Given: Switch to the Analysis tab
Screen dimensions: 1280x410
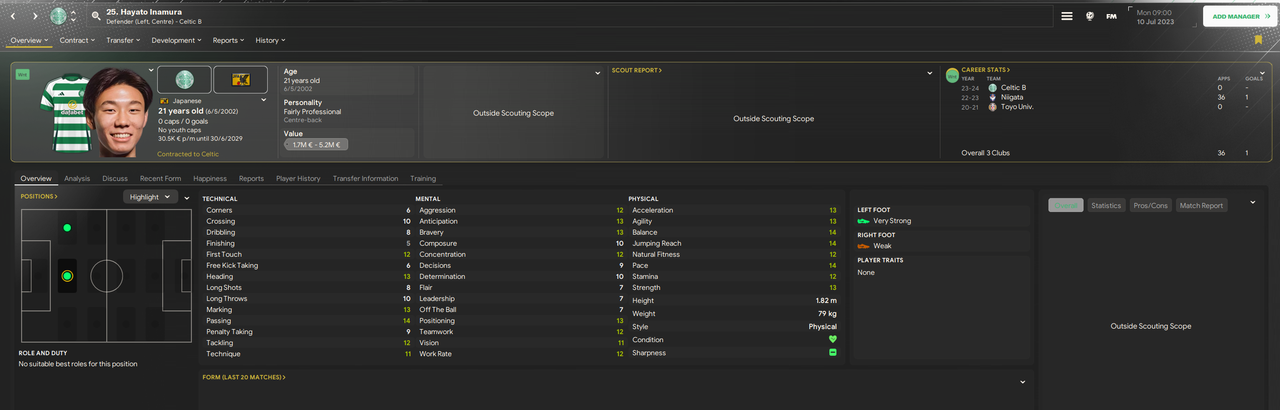Looking at the screenshot, I should coord(77,178).
